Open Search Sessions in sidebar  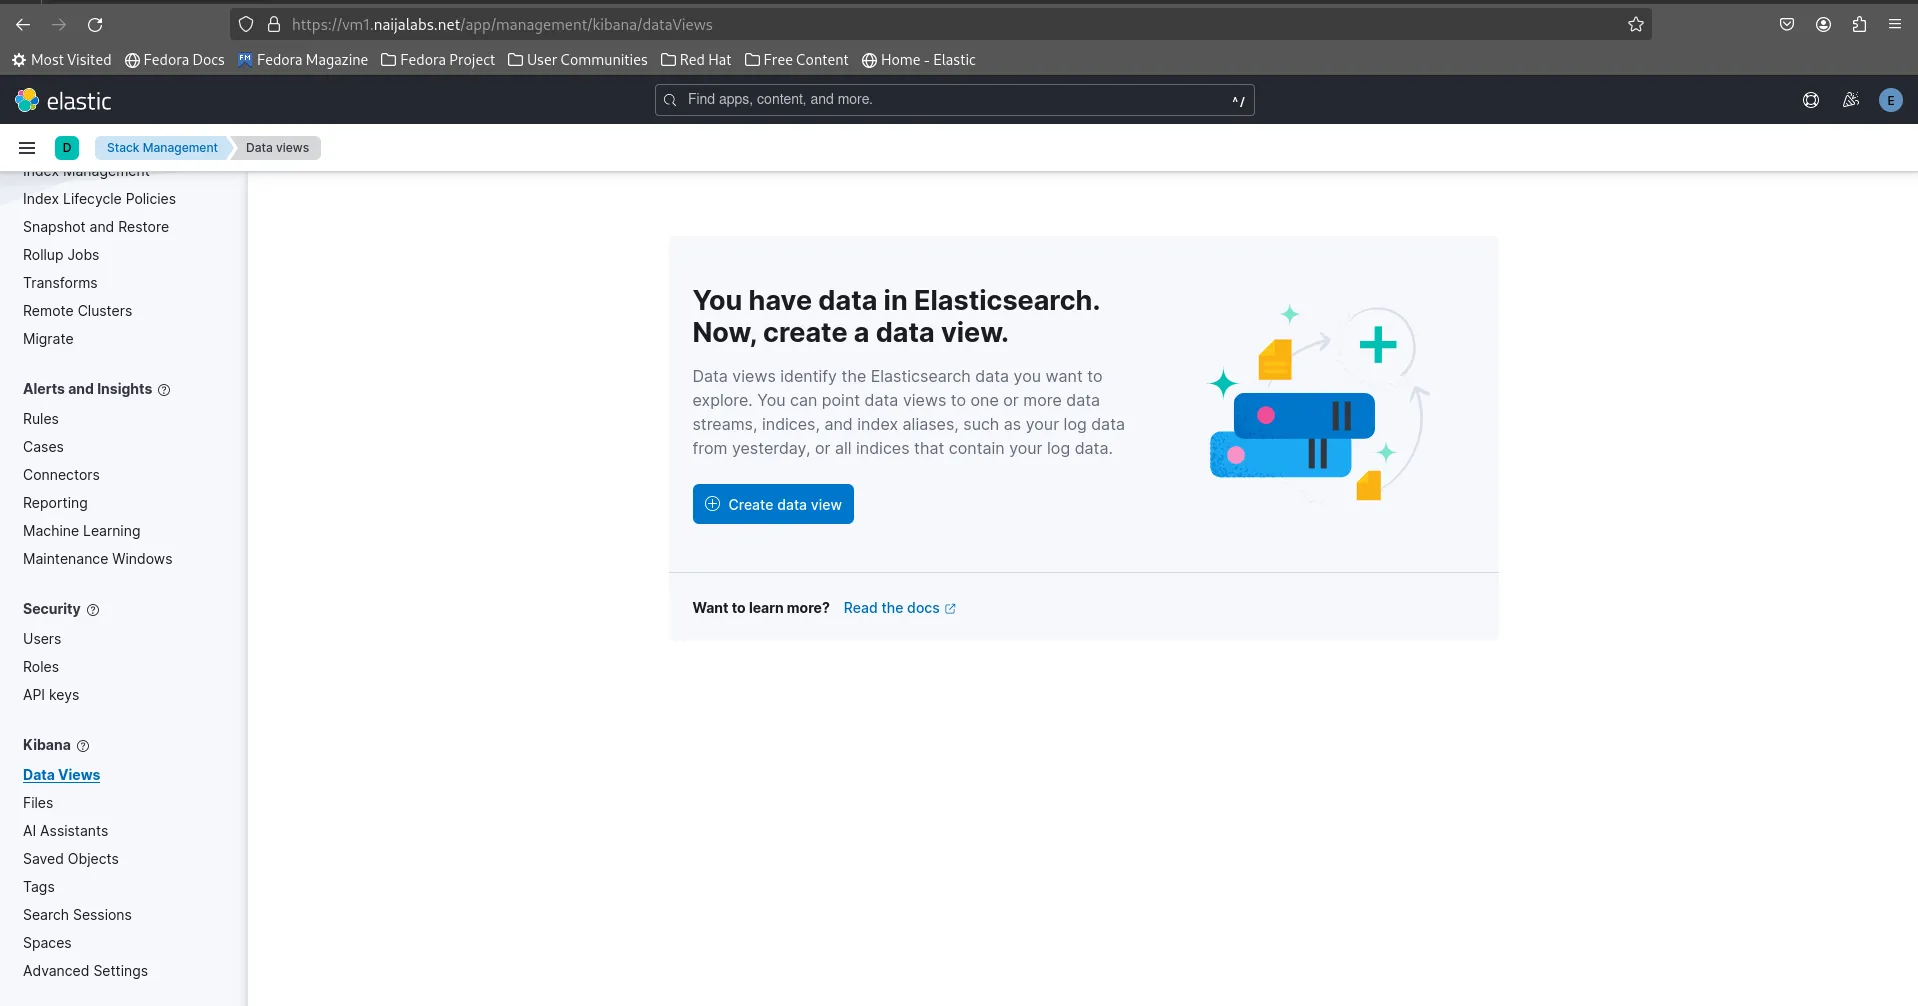[x=77, y=915]
